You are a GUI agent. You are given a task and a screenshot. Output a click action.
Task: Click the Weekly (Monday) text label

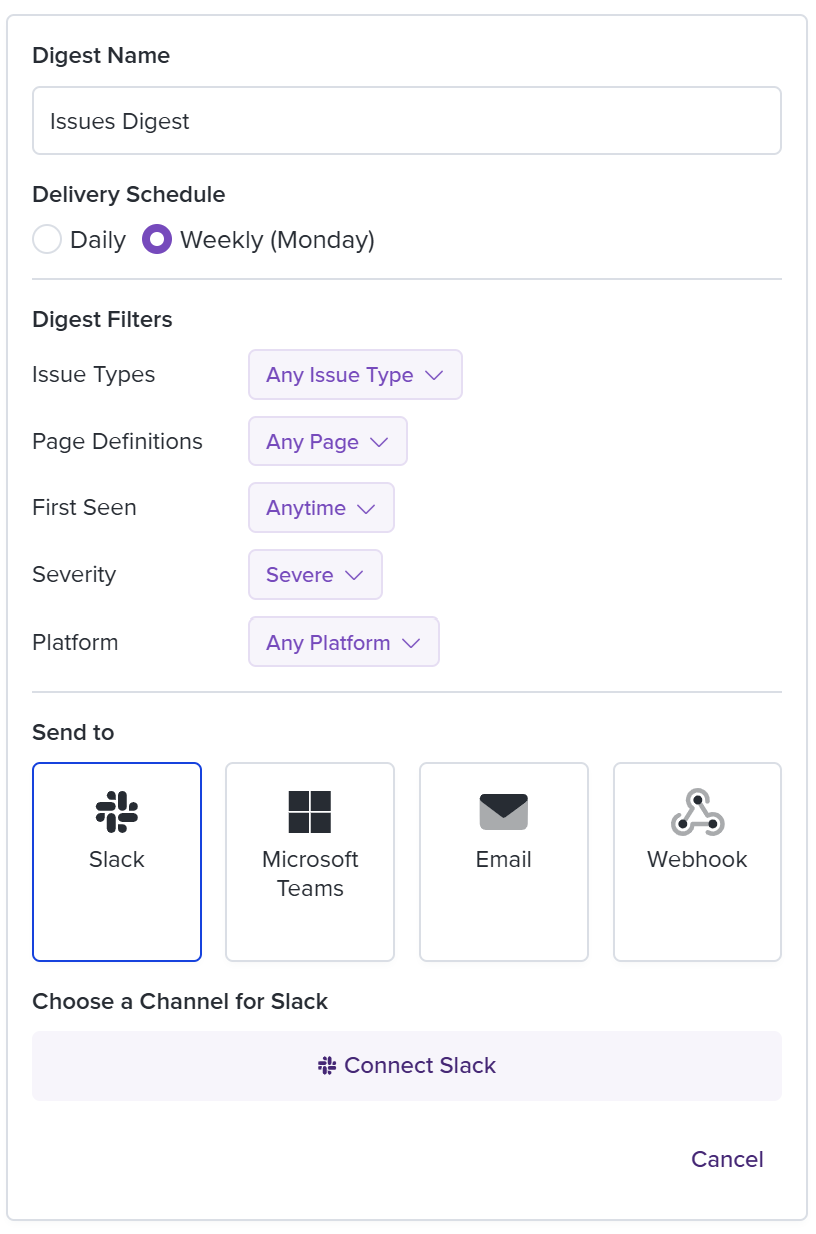[x=277, y=240]
